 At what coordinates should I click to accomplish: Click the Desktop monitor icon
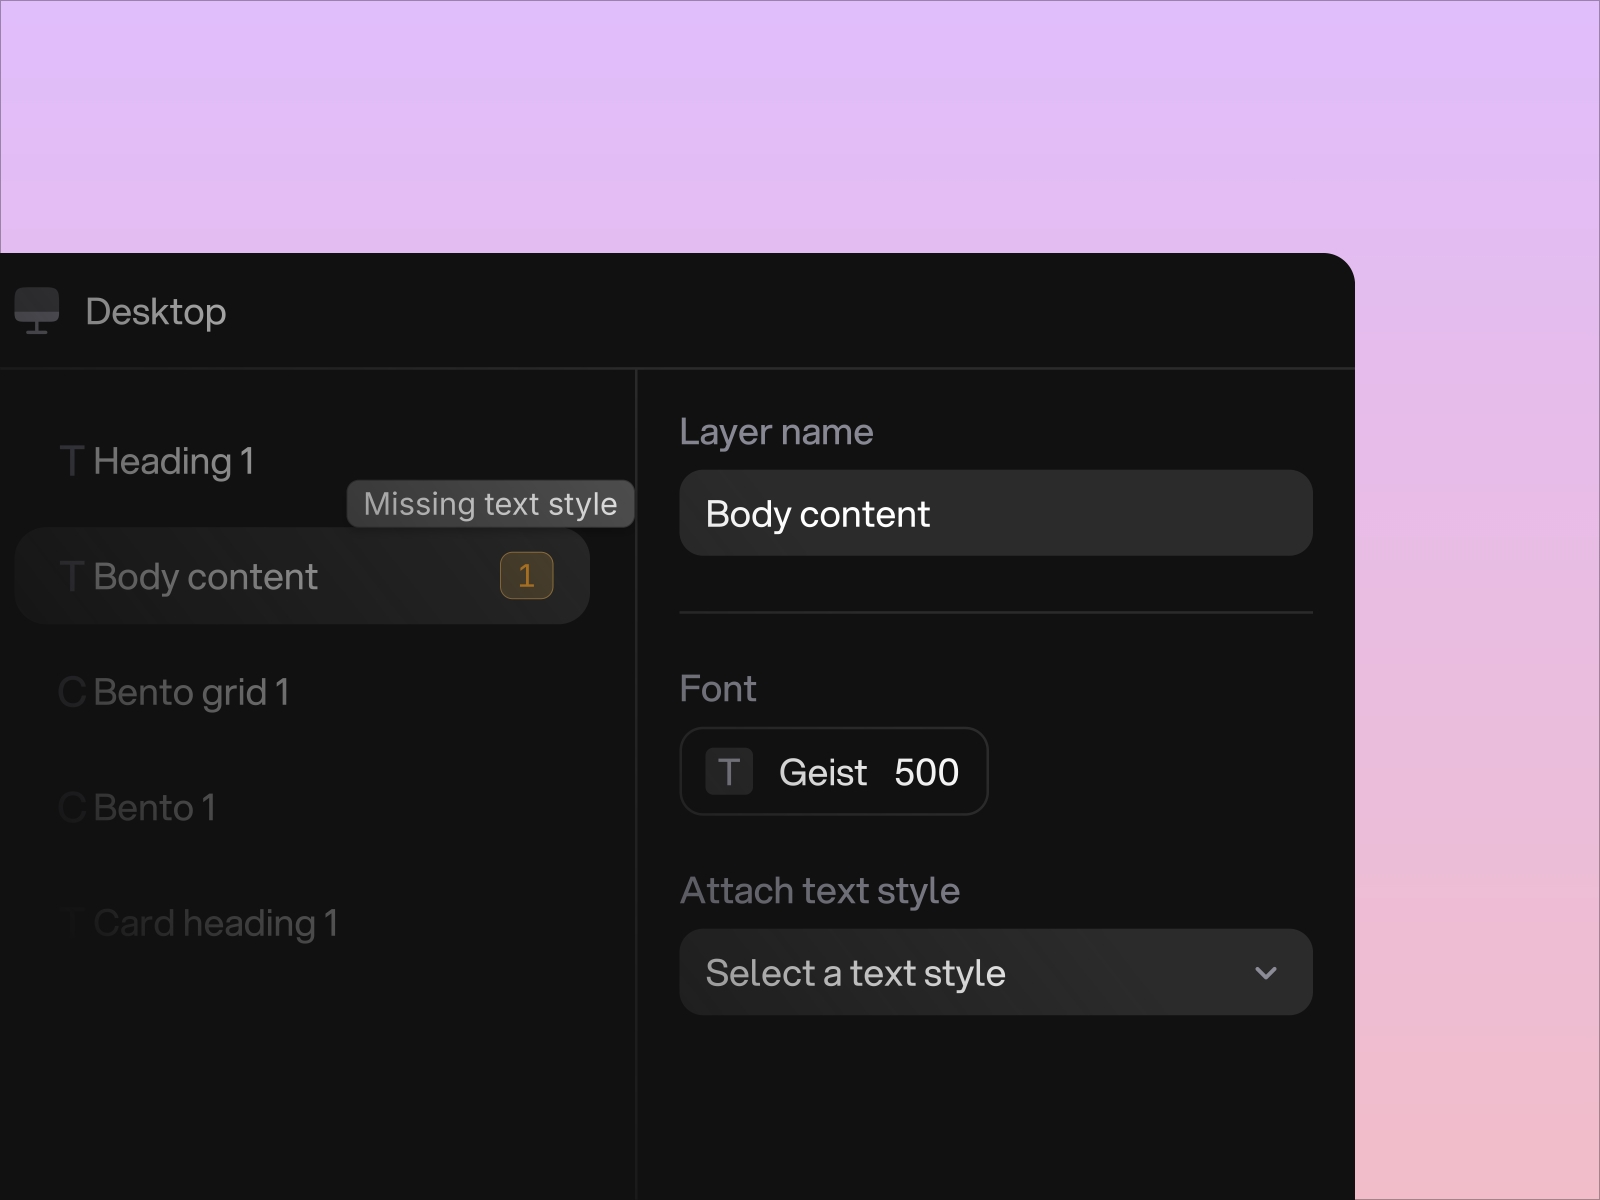pos(37,311)
